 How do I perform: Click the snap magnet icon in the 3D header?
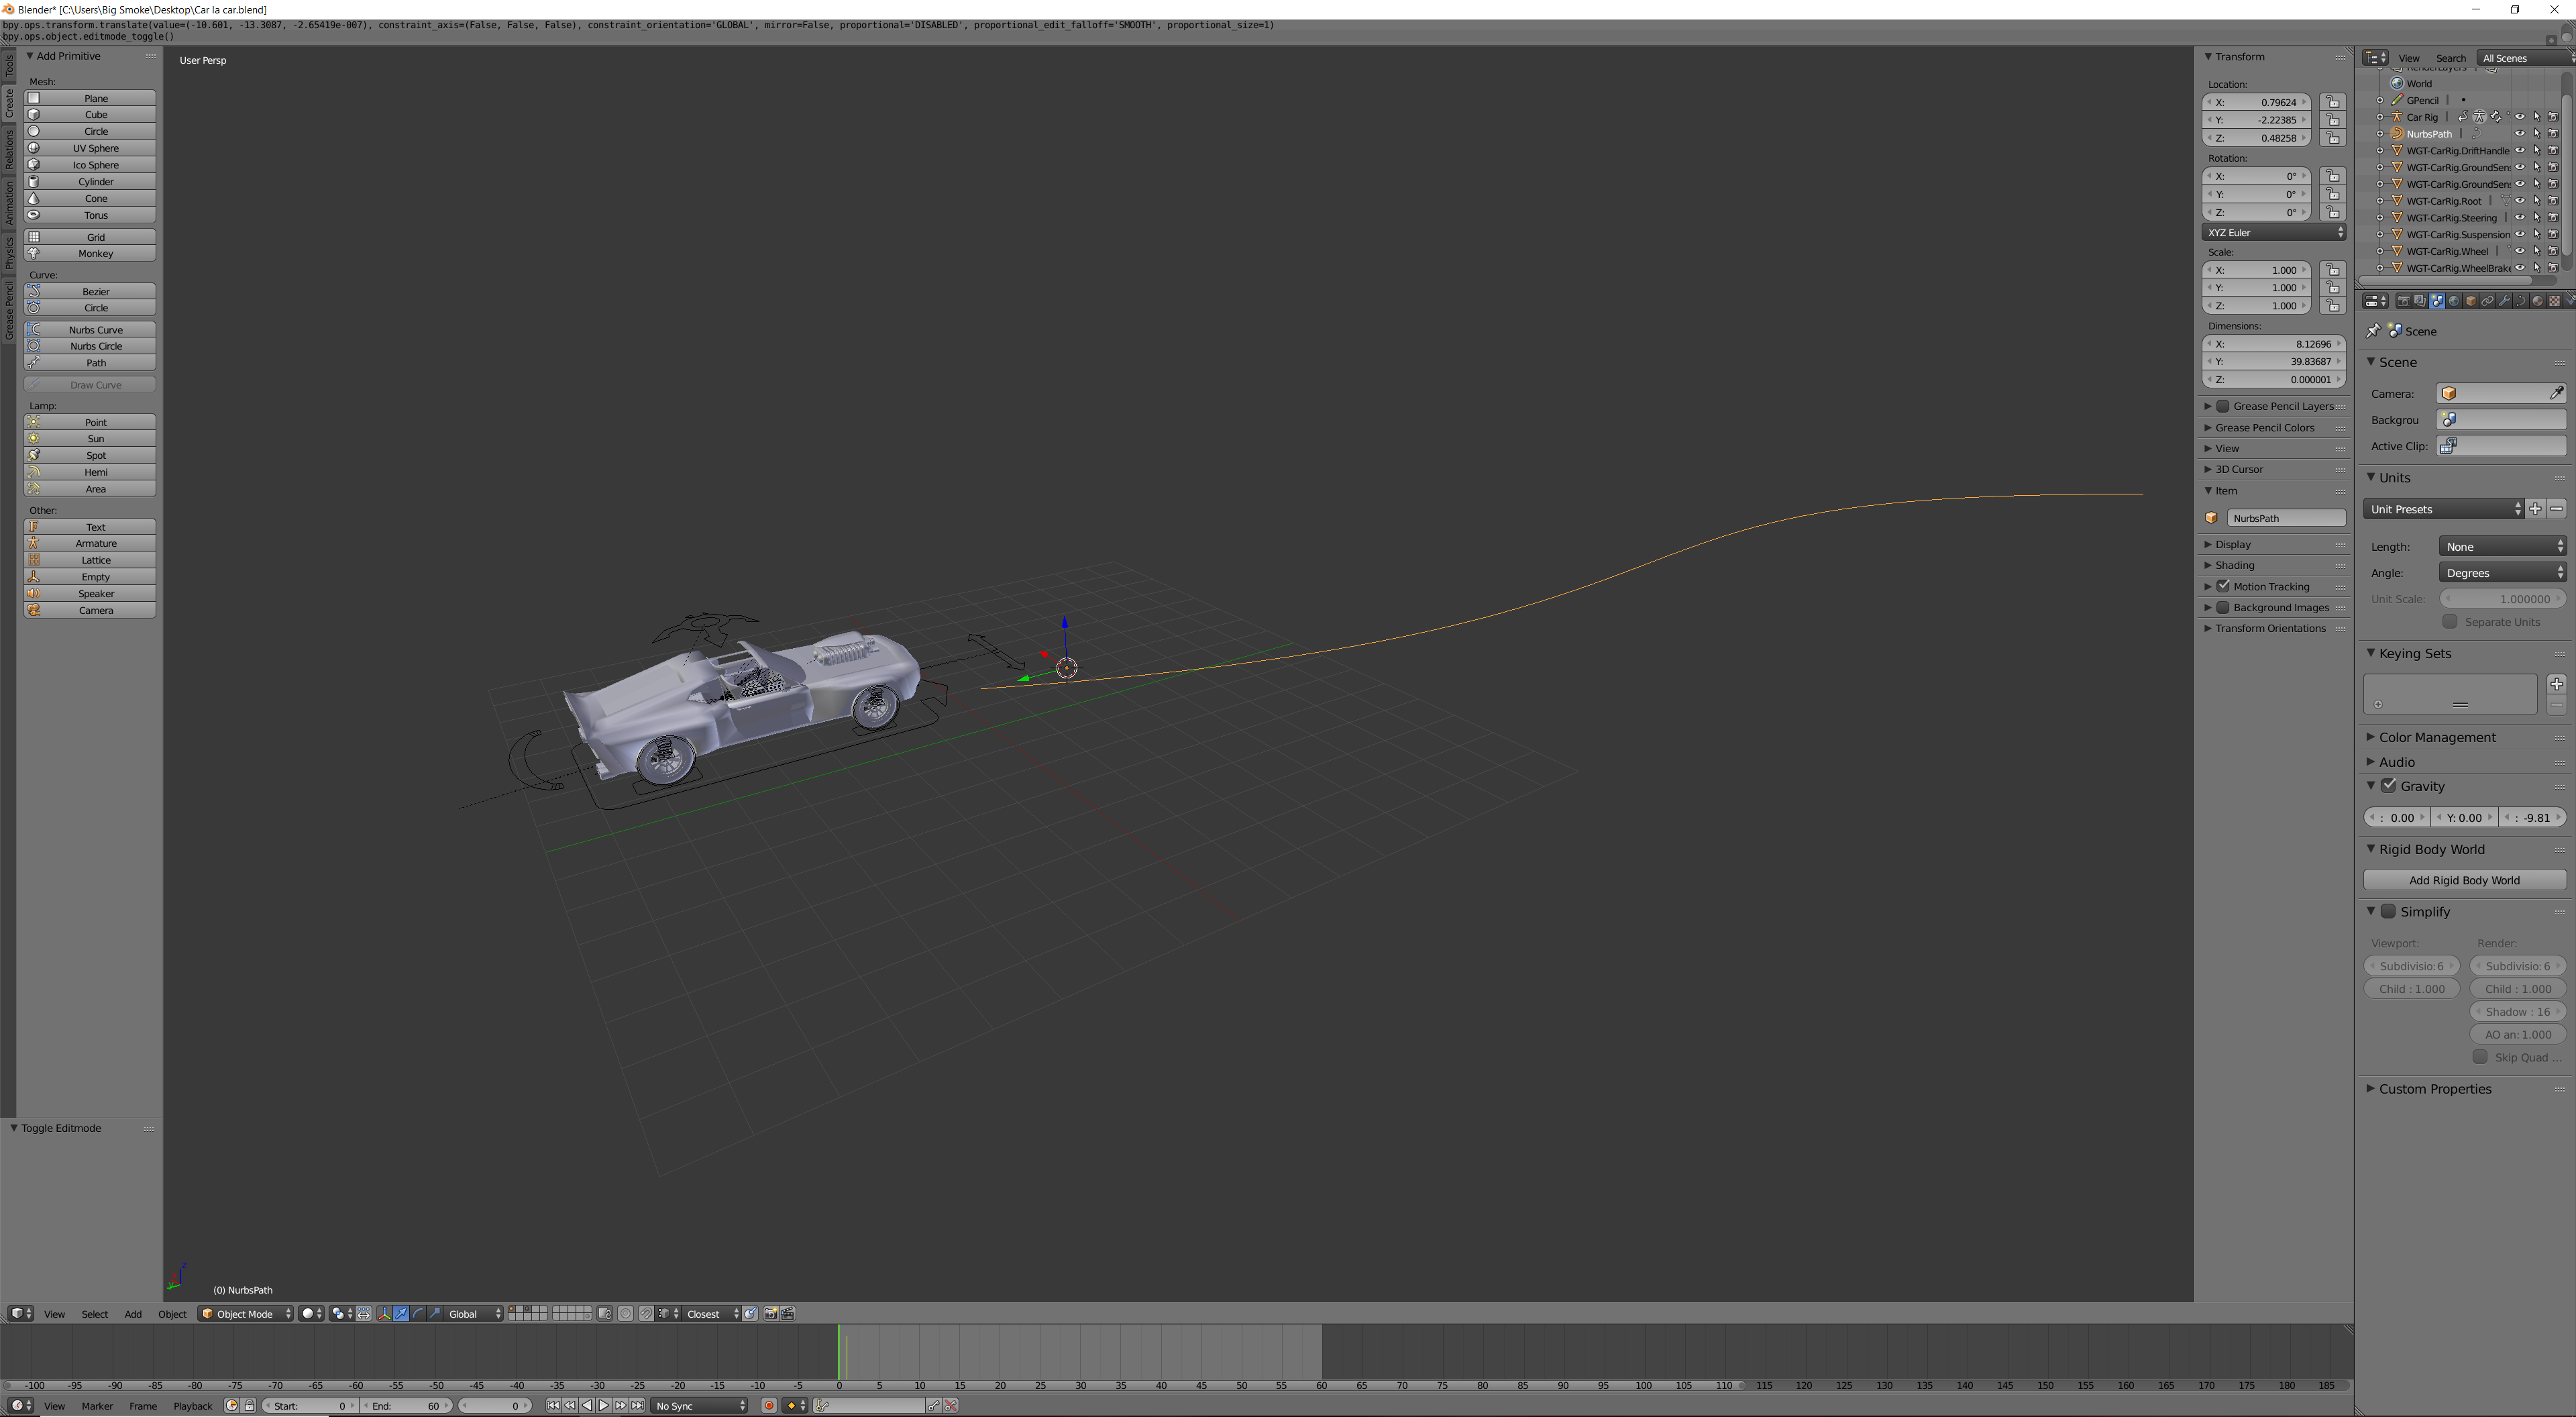(646, 1314)
